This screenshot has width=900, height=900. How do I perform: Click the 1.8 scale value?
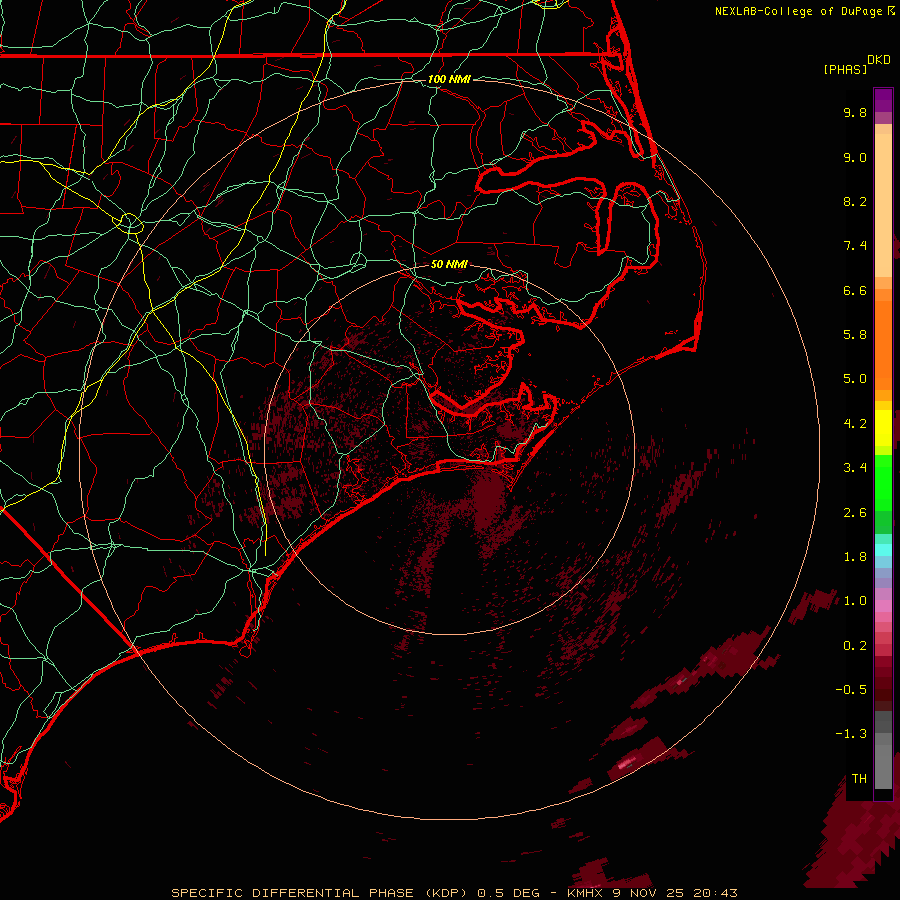(x=855, y=557)
